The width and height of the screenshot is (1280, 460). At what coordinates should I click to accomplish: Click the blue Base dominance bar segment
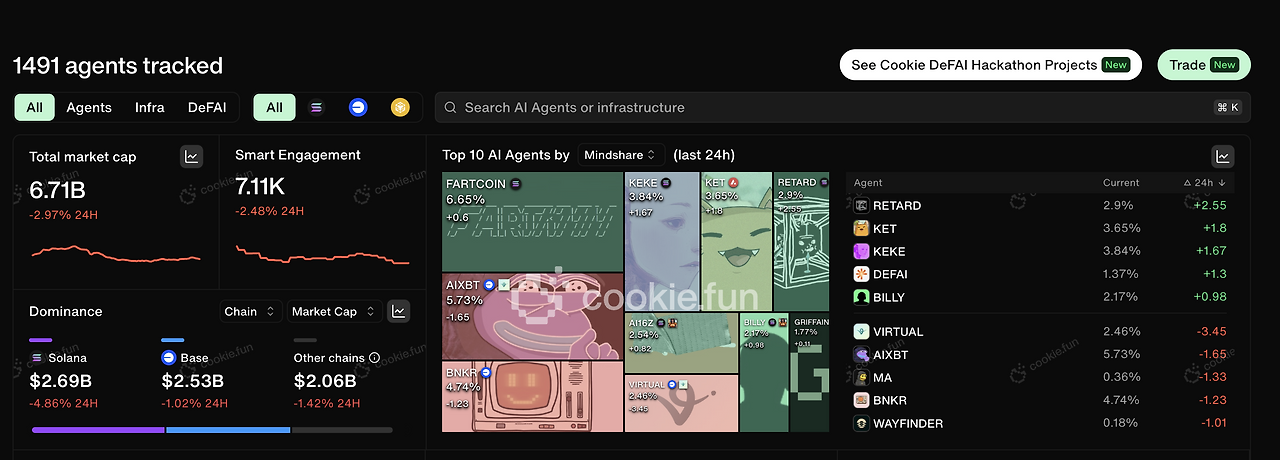(x=228, y=430)
